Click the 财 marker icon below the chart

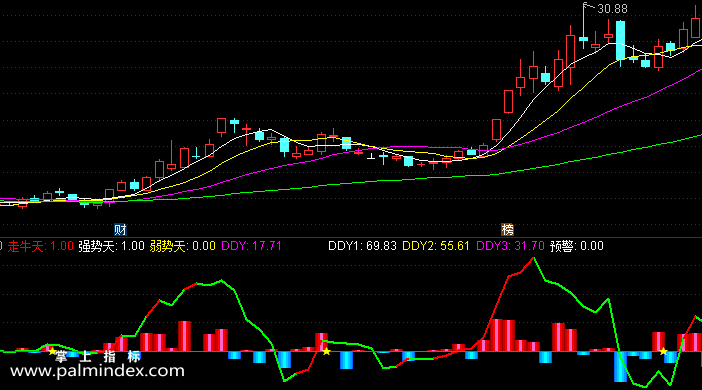coord(120,230)
